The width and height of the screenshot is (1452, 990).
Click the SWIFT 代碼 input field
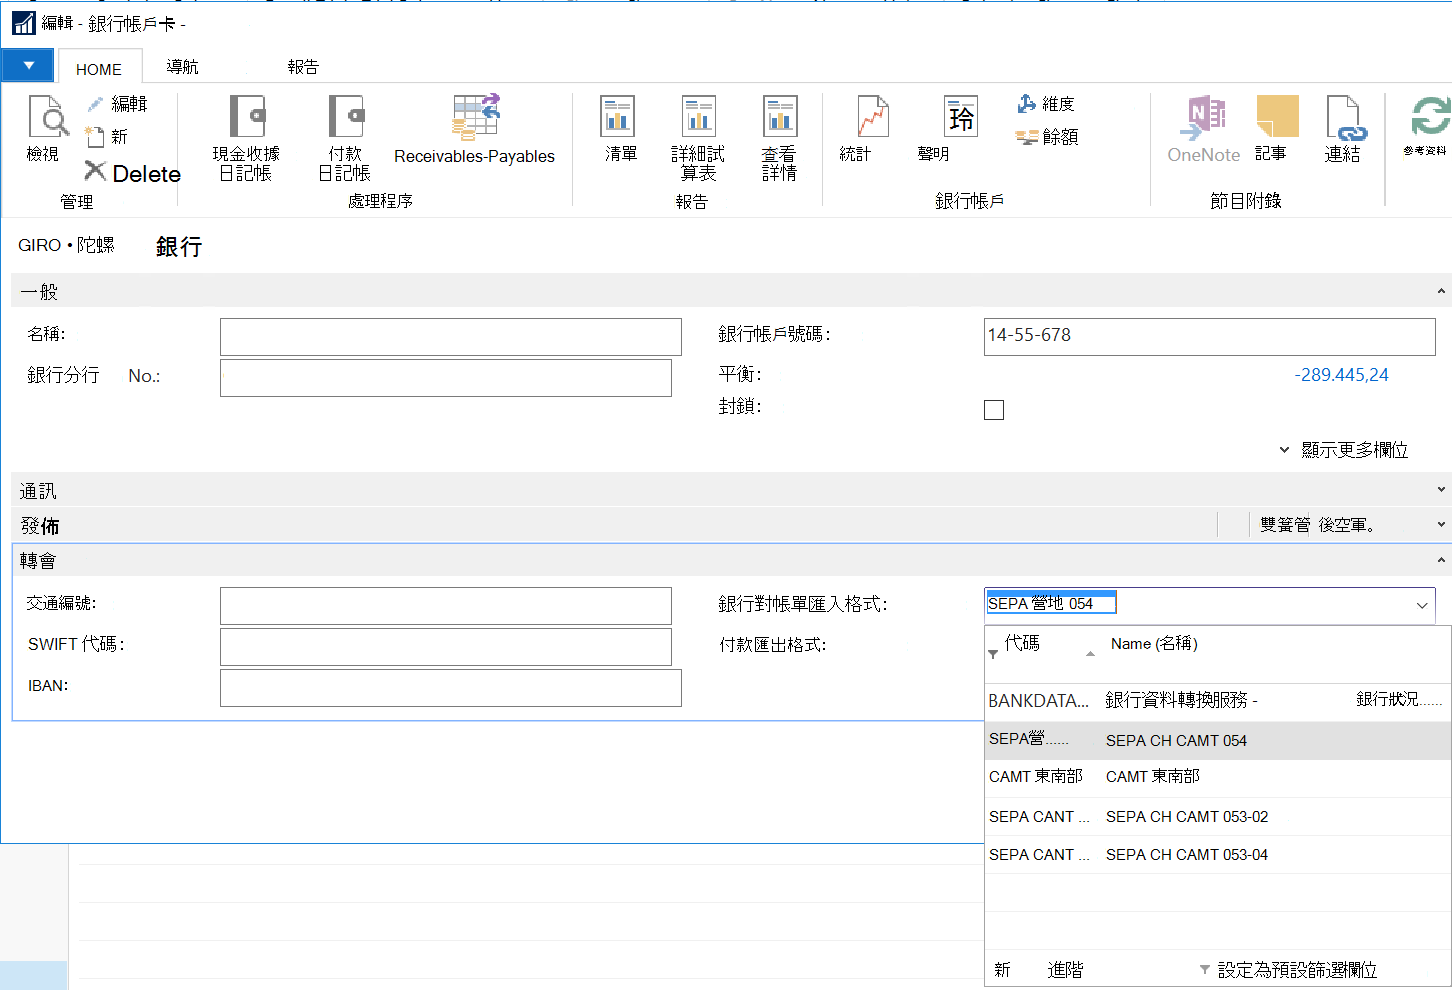(x=446, y=647)
